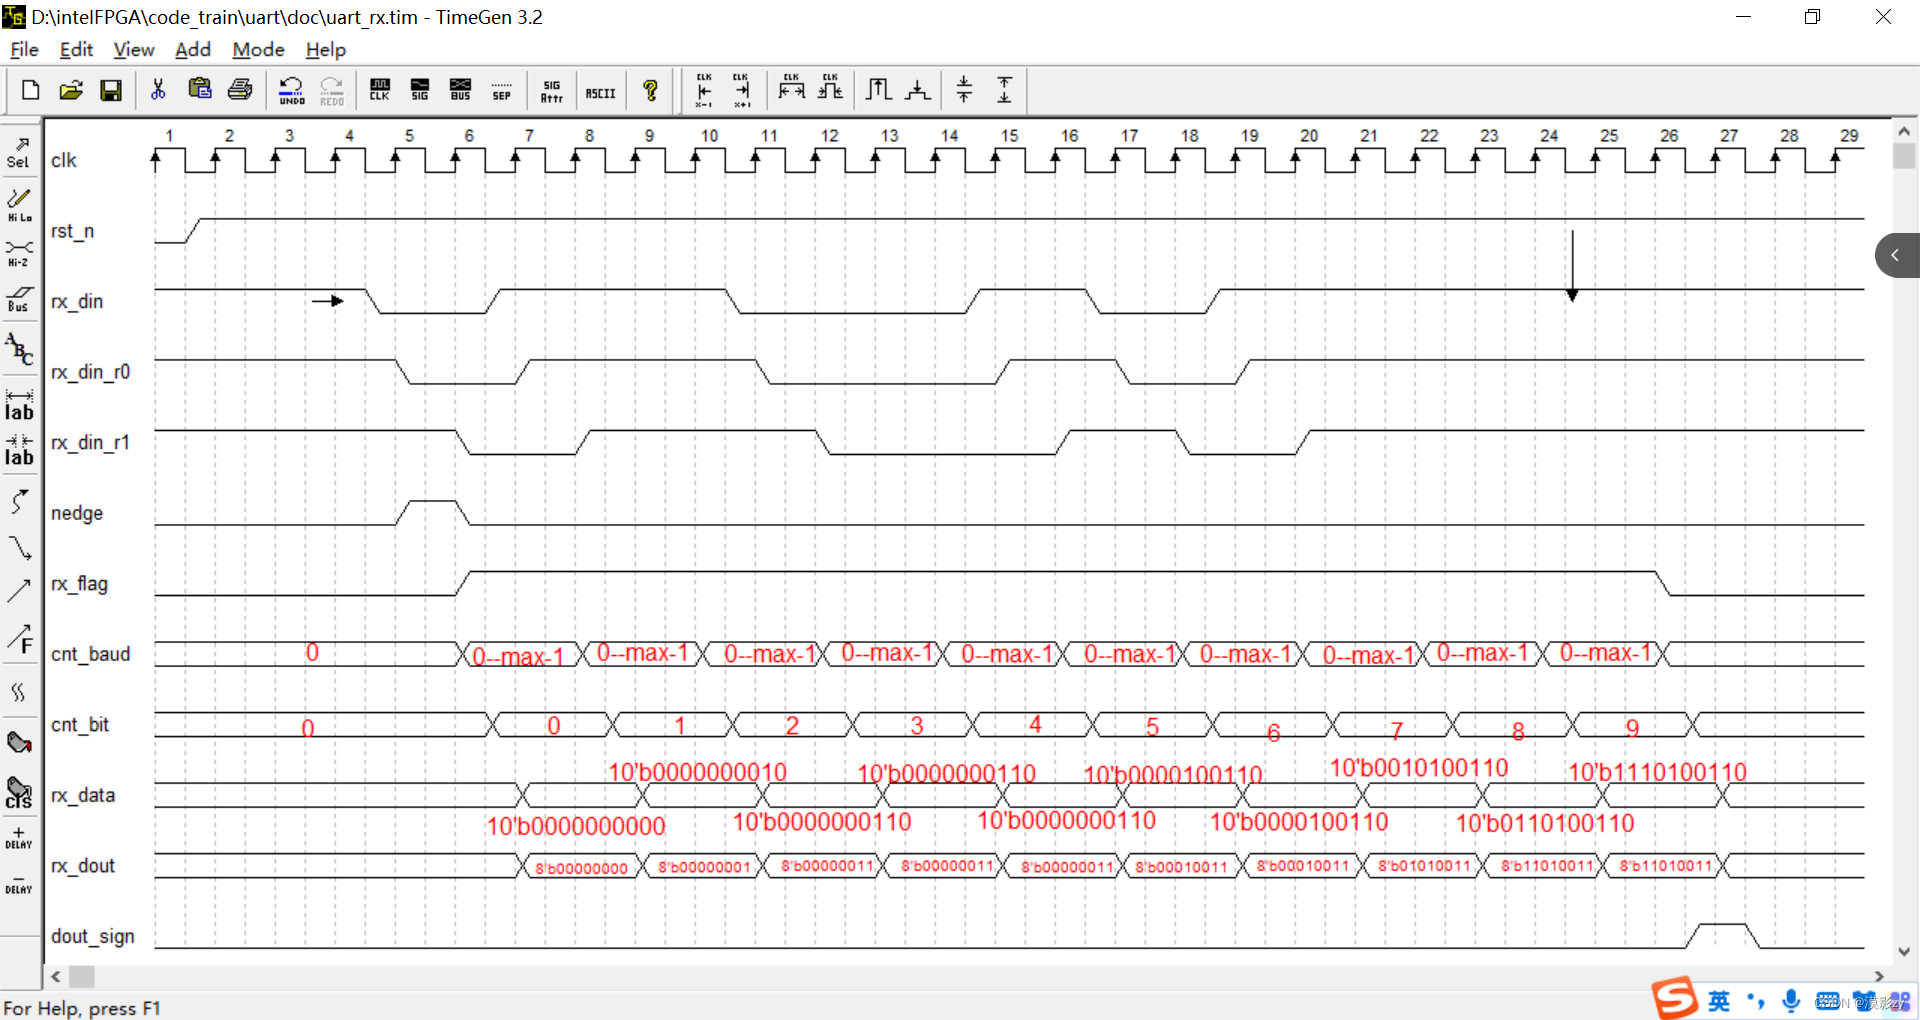Increase vertical row spacing icon

point(1004,90)
